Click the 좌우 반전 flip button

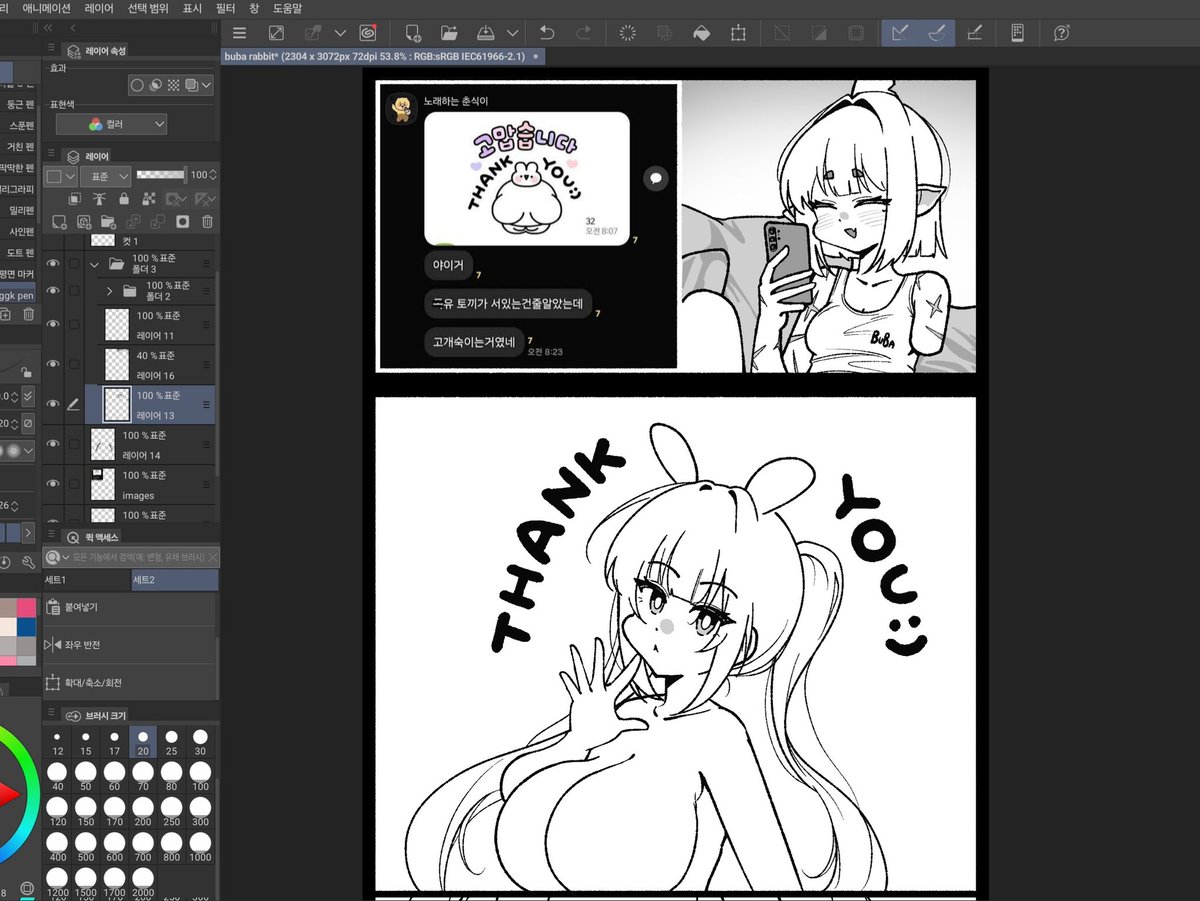click(130, 645)
